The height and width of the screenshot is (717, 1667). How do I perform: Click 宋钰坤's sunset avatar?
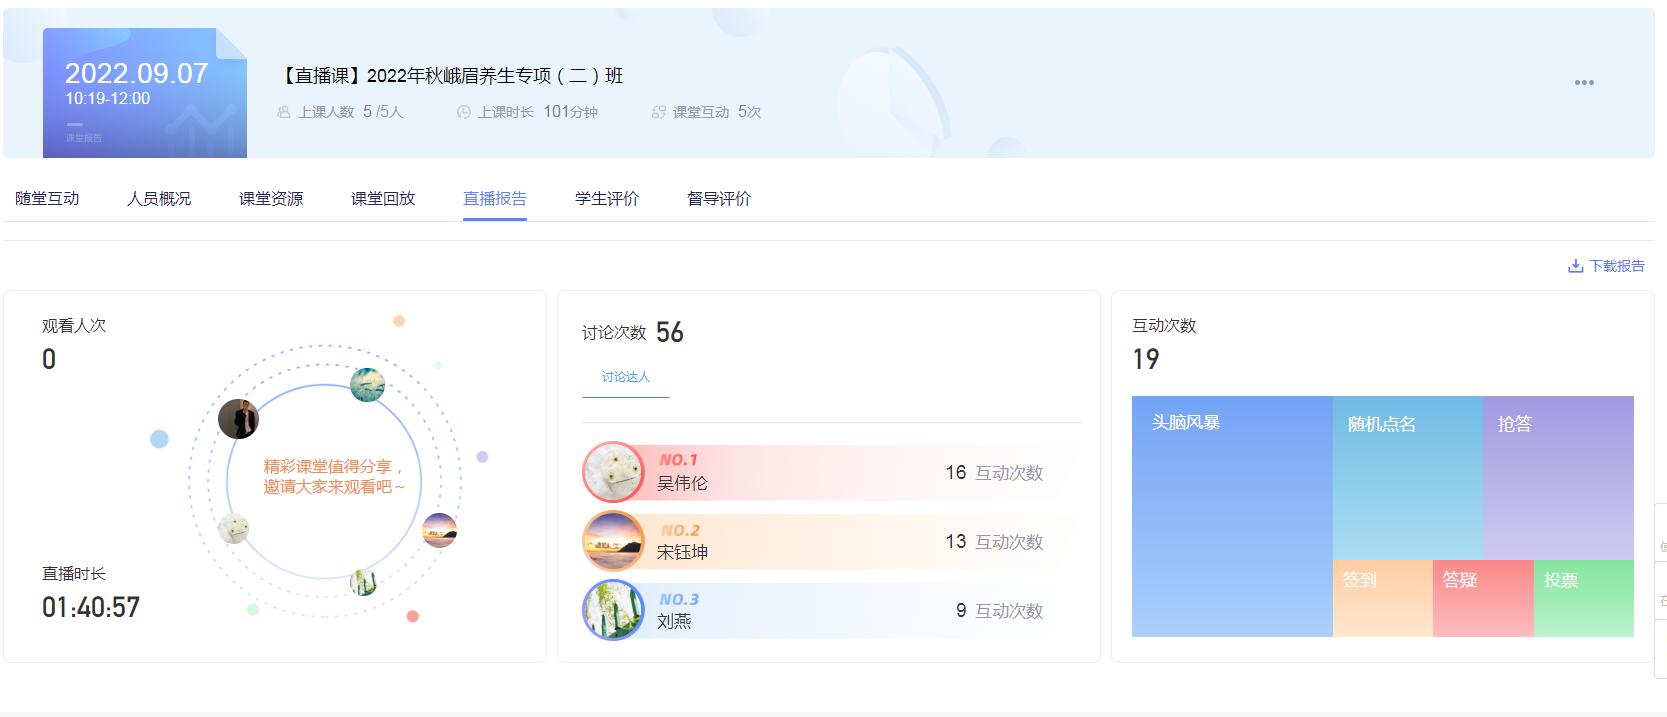[613, 541]
